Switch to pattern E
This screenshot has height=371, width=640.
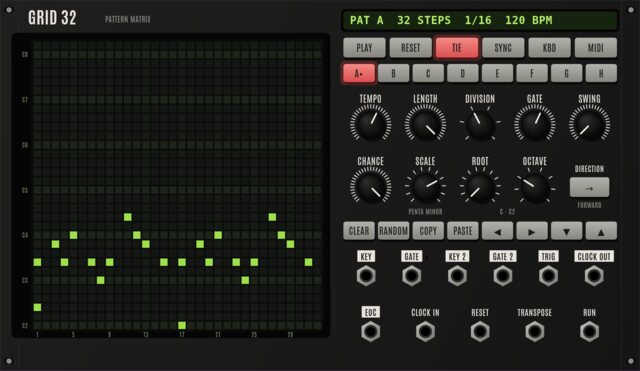497,73
